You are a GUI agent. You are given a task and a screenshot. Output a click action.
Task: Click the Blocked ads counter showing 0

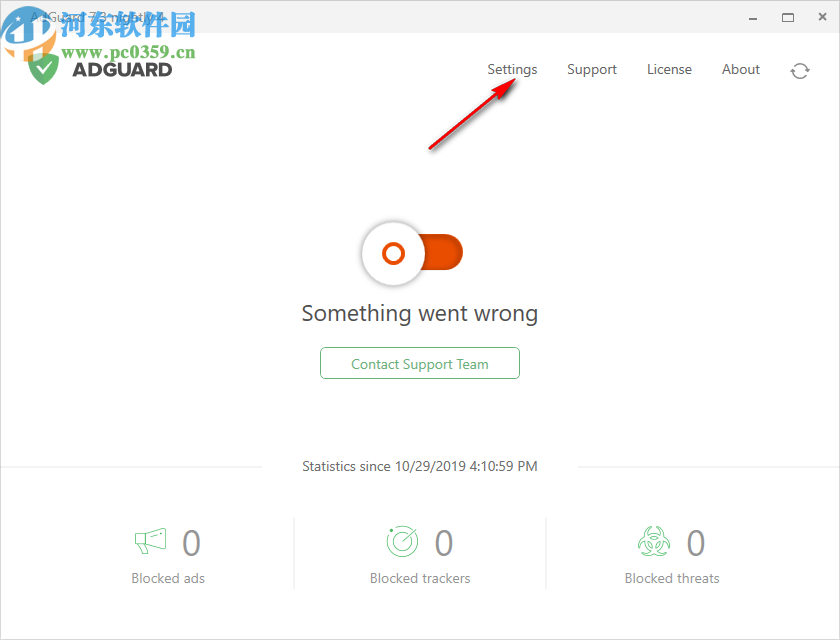tap(191, 541)
